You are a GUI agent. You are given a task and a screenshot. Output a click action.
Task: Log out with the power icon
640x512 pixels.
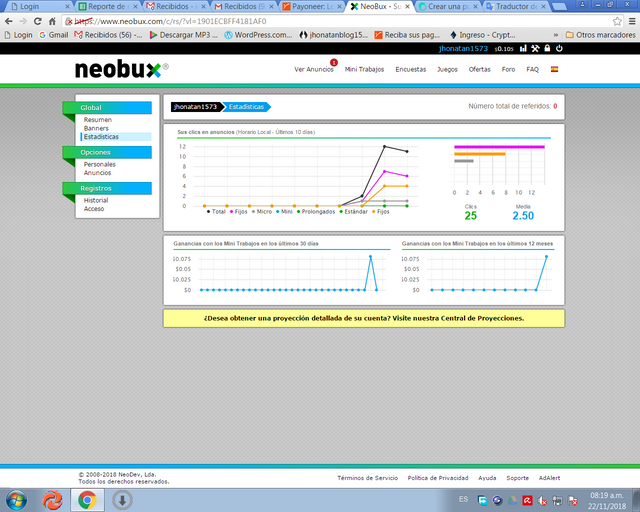[559, 48]
